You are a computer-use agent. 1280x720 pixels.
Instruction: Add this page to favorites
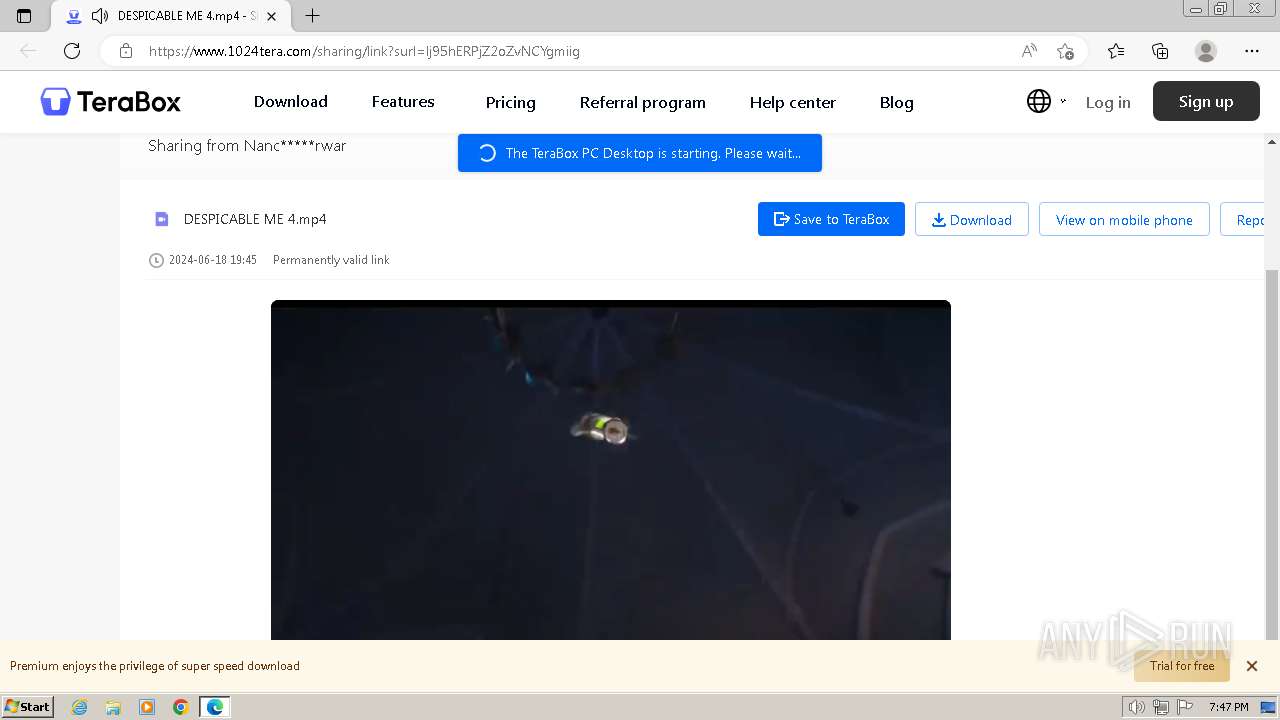click(x=1065, y=51)
